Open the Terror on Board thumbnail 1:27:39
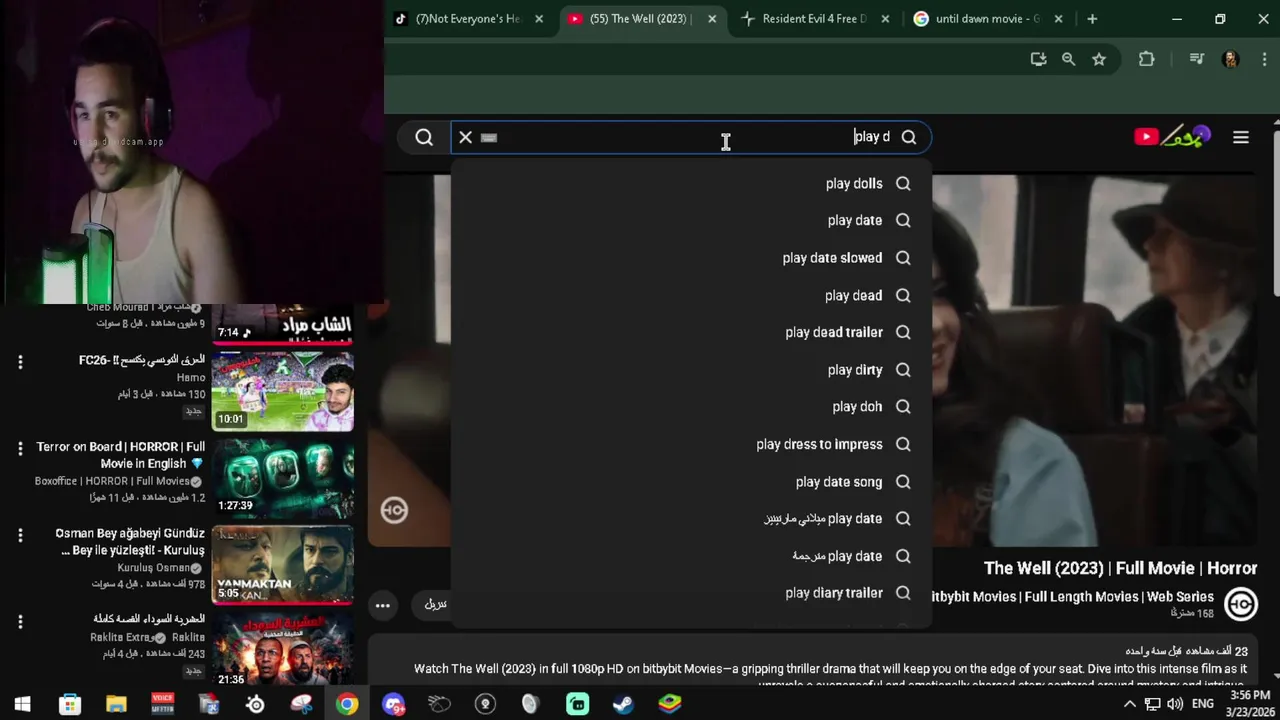This screenshot has height=720, width=1280. [283, 478]
